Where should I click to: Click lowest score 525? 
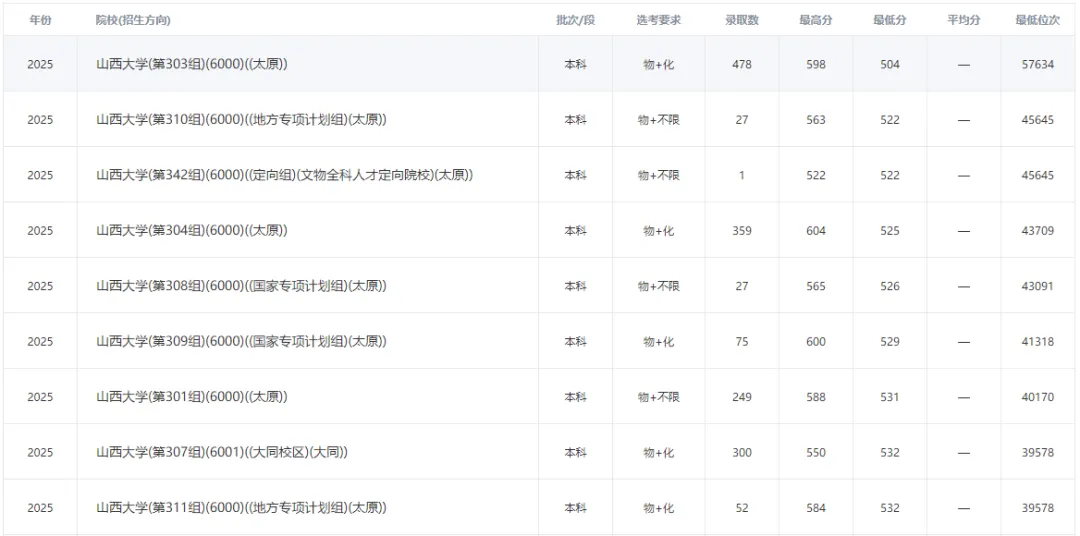tap(890, 231)
